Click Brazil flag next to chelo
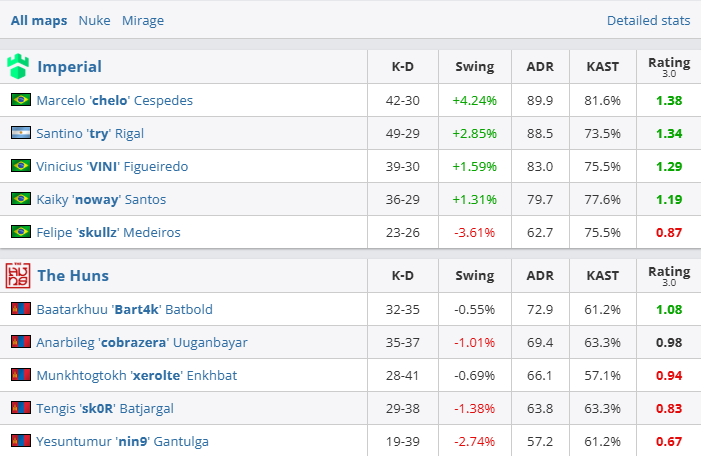 [x=20, y=100]
